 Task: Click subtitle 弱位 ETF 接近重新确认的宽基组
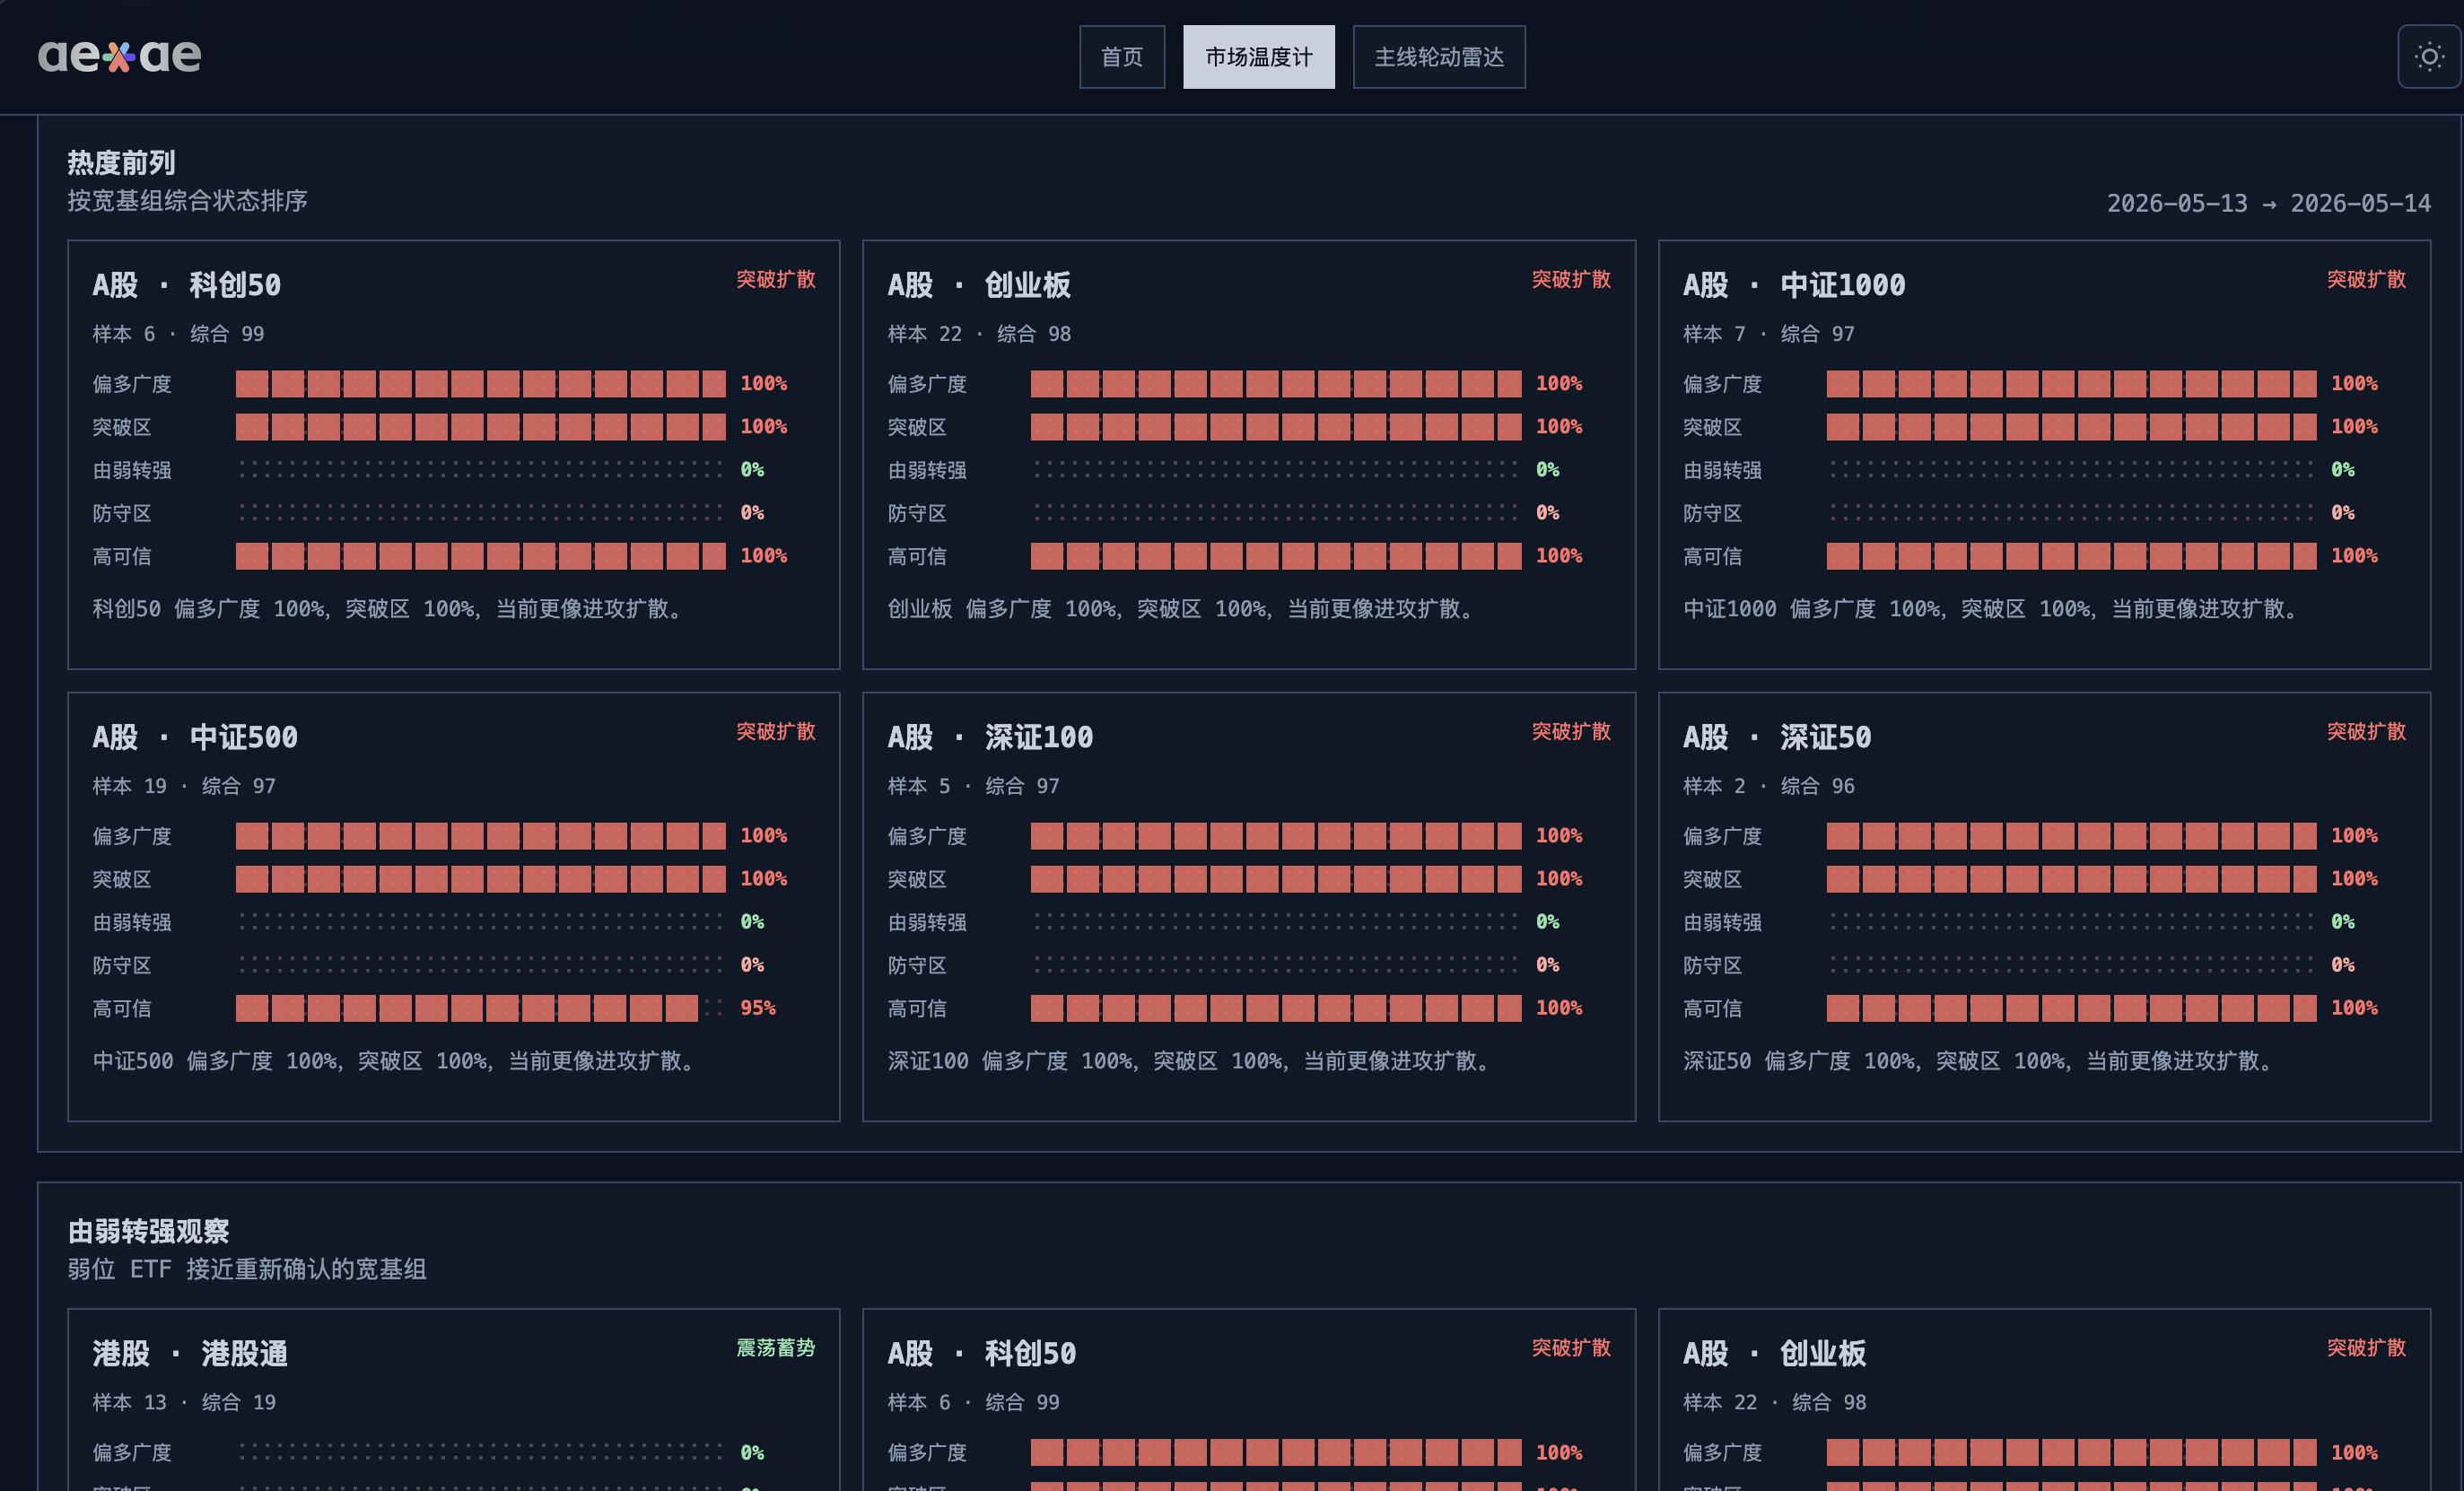247,1269
